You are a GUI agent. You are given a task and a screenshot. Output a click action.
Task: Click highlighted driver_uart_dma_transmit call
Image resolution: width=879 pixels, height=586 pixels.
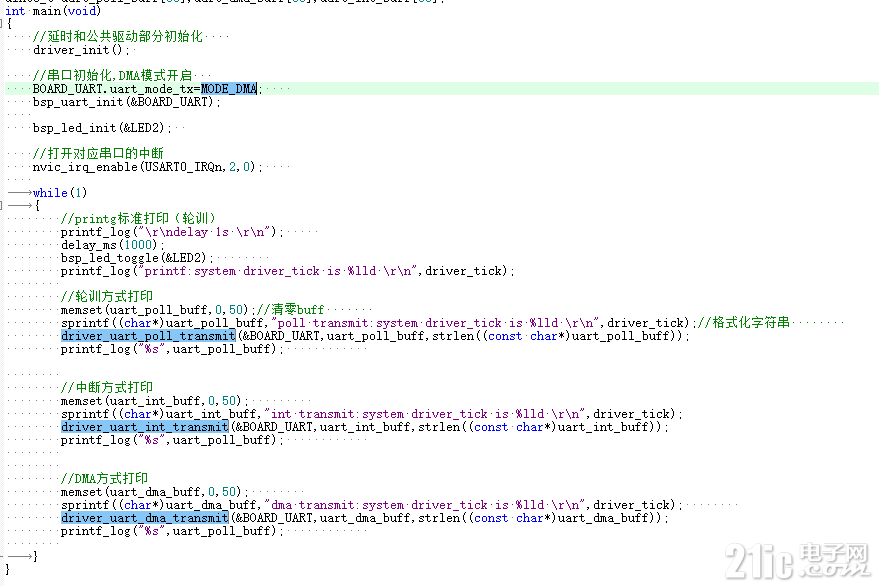(145, 518)
